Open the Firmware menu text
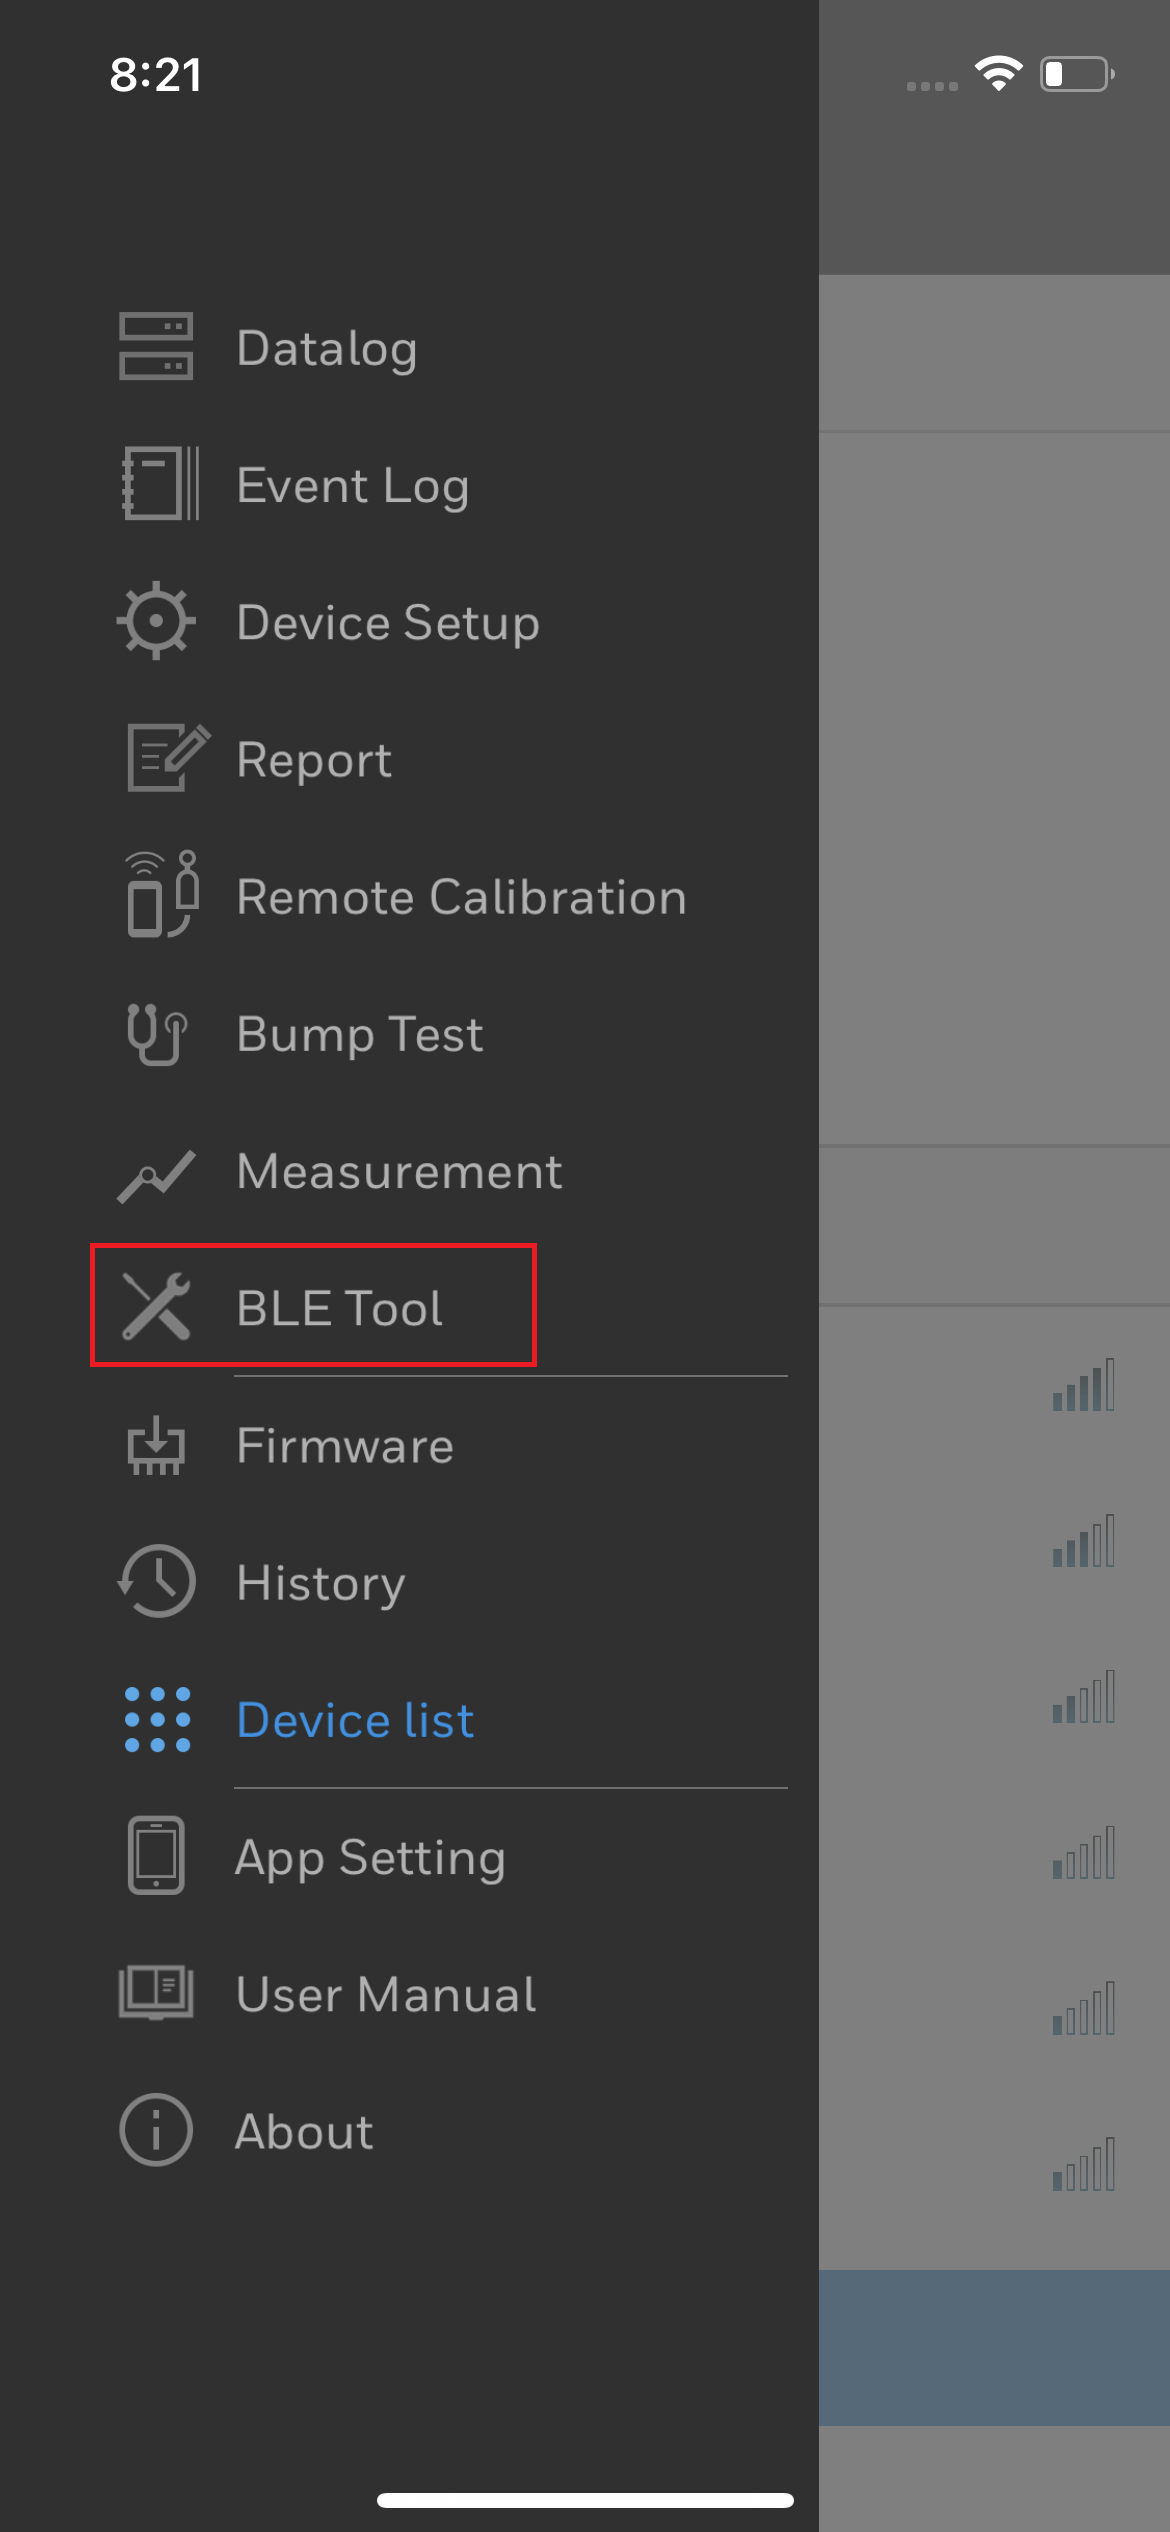Viewport: 1170px width, 2532px height. [344, 1446]
